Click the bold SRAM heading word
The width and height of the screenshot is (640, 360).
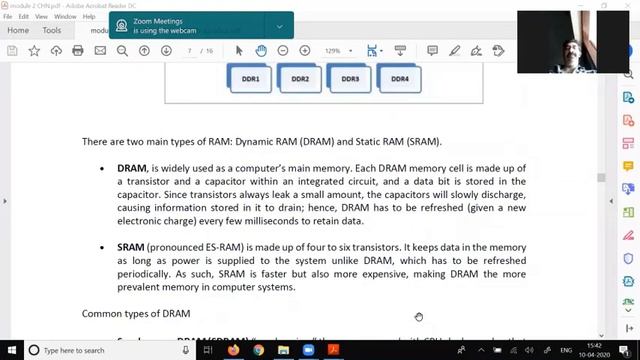[x=131, y=247]
